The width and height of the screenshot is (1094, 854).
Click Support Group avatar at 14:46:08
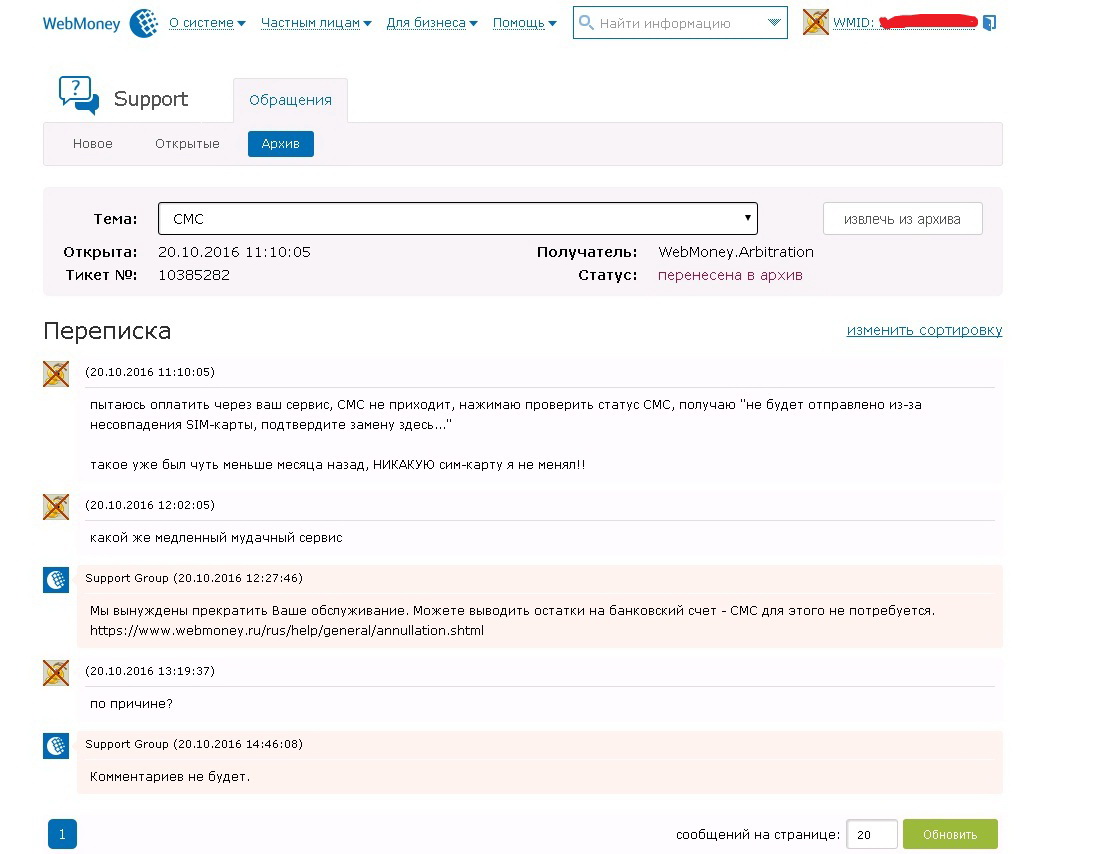coord(56,746)
